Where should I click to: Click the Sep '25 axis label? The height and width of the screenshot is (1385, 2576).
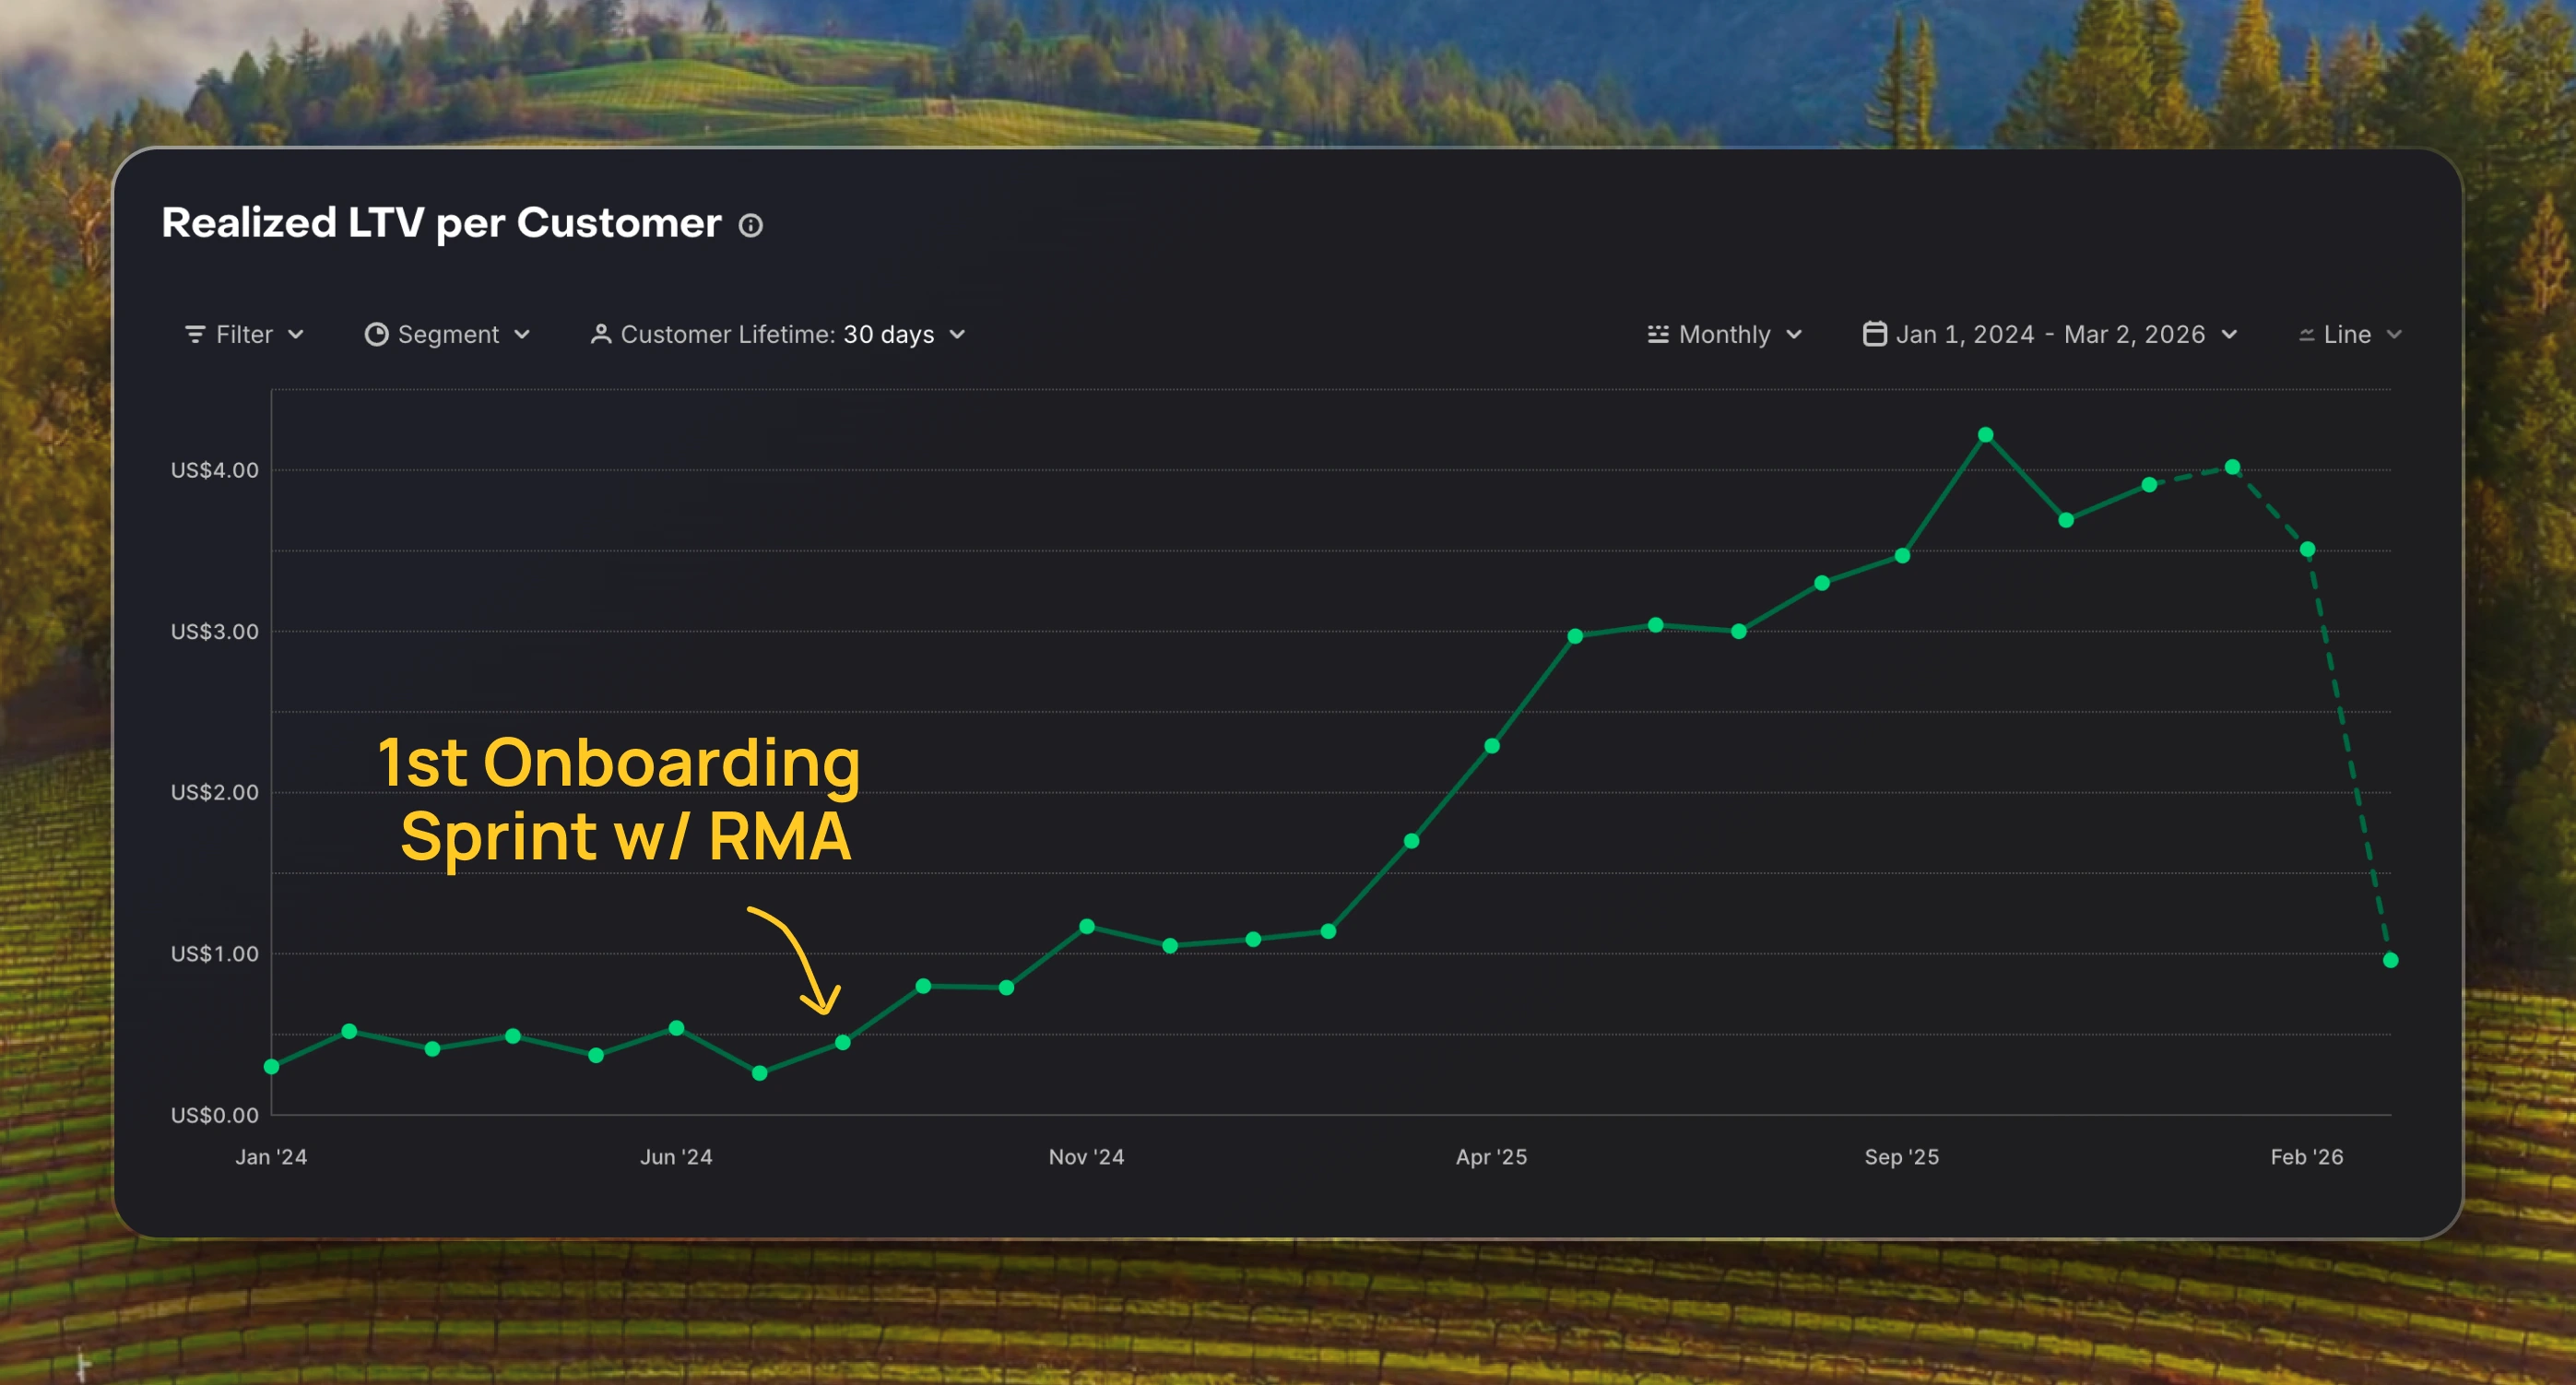pos(1901,1157)
